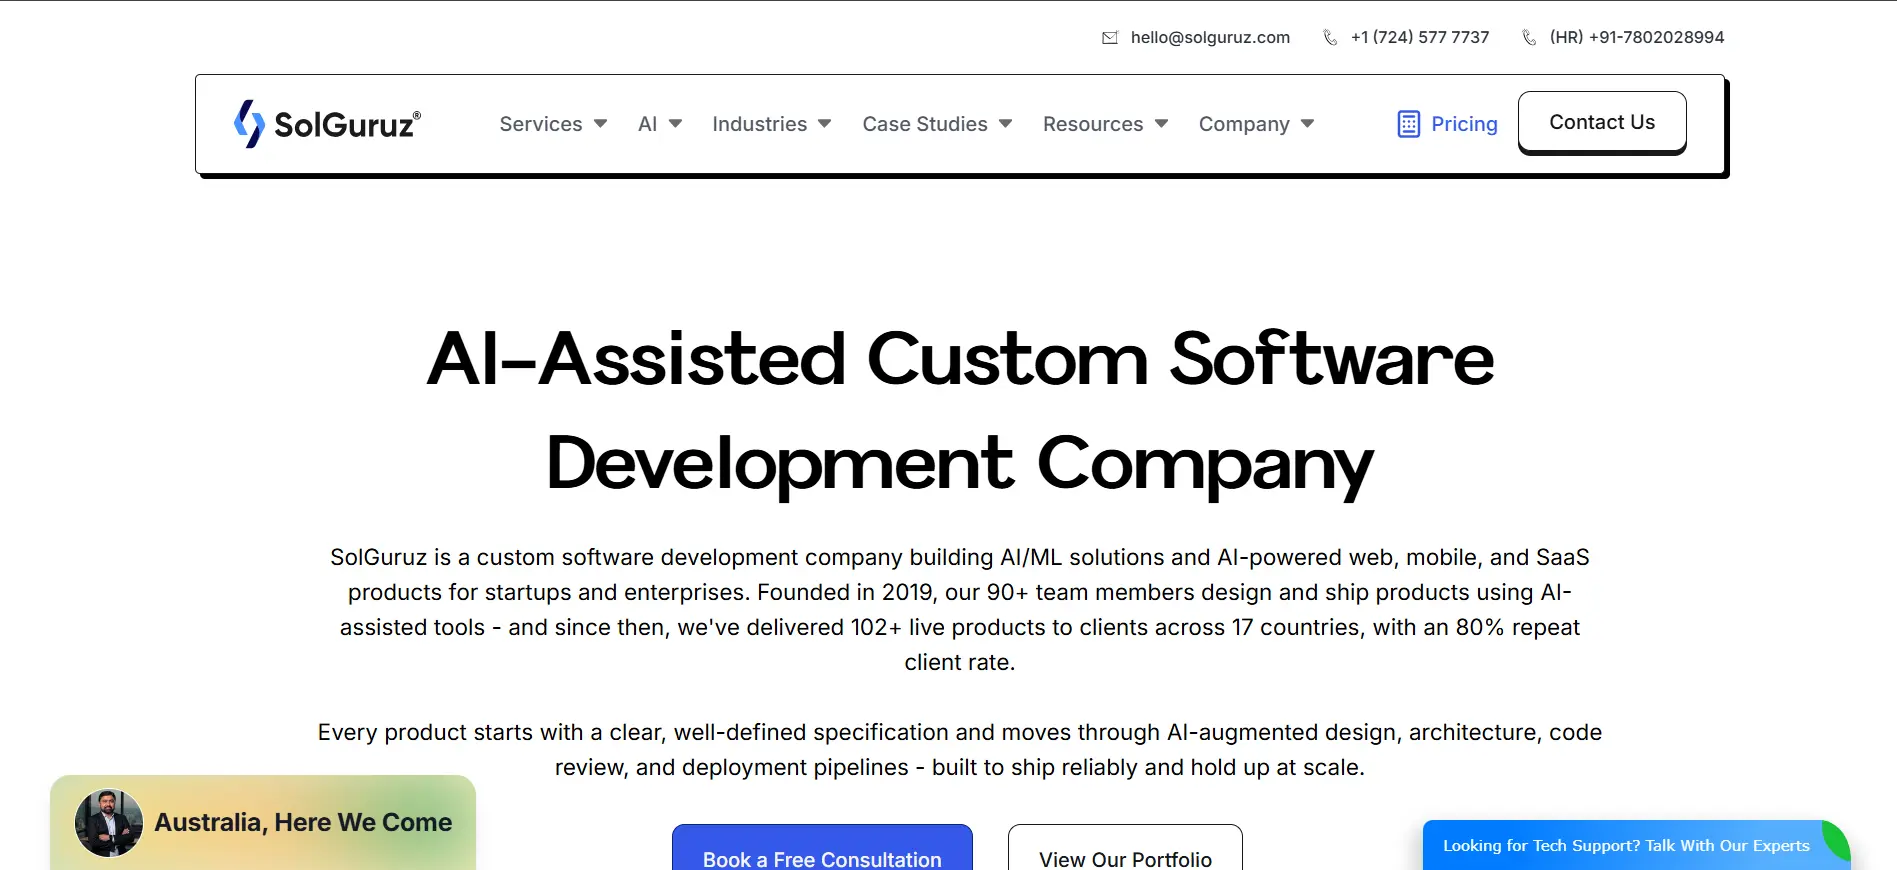Click the phone icon beside +1 (724) number
The image size is (1897, 870).
pos(1330,38)
